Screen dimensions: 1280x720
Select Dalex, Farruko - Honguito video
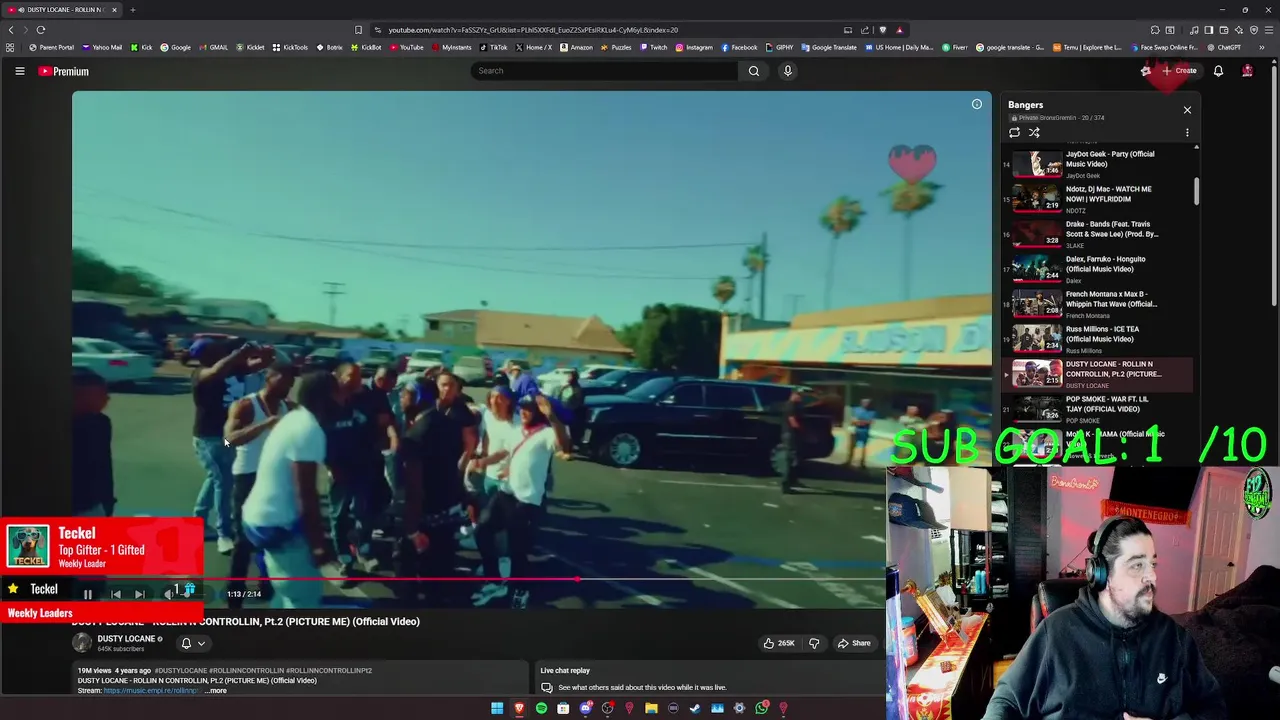[x=1098, y=269]
